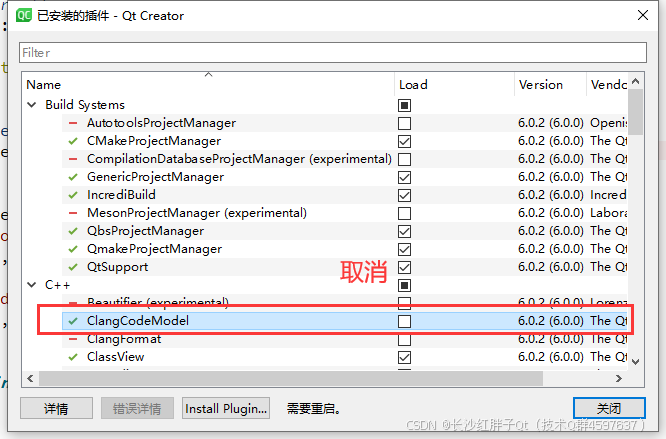Click the Install Plugin... button
The width and height of the screenshot is (666, 439).
tap(226, 408)
